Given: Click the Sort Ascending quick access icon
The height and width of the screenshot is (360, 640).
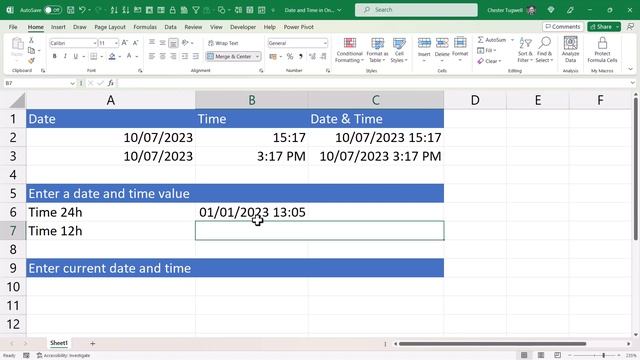Looking at the screenshot, I should [x=114, y=10].
